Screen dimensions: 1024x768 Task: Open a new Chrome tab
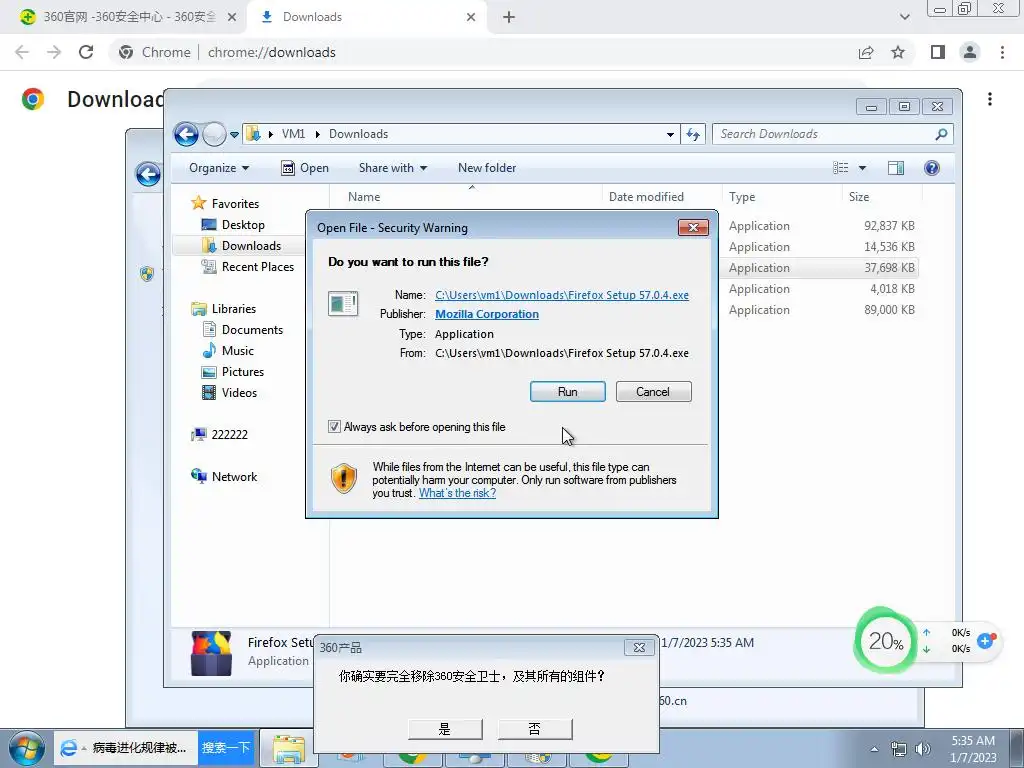pos(509,17)
